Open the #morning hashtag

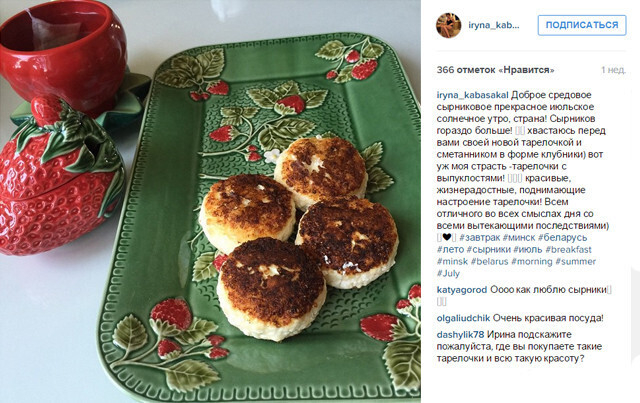point(531,261)
